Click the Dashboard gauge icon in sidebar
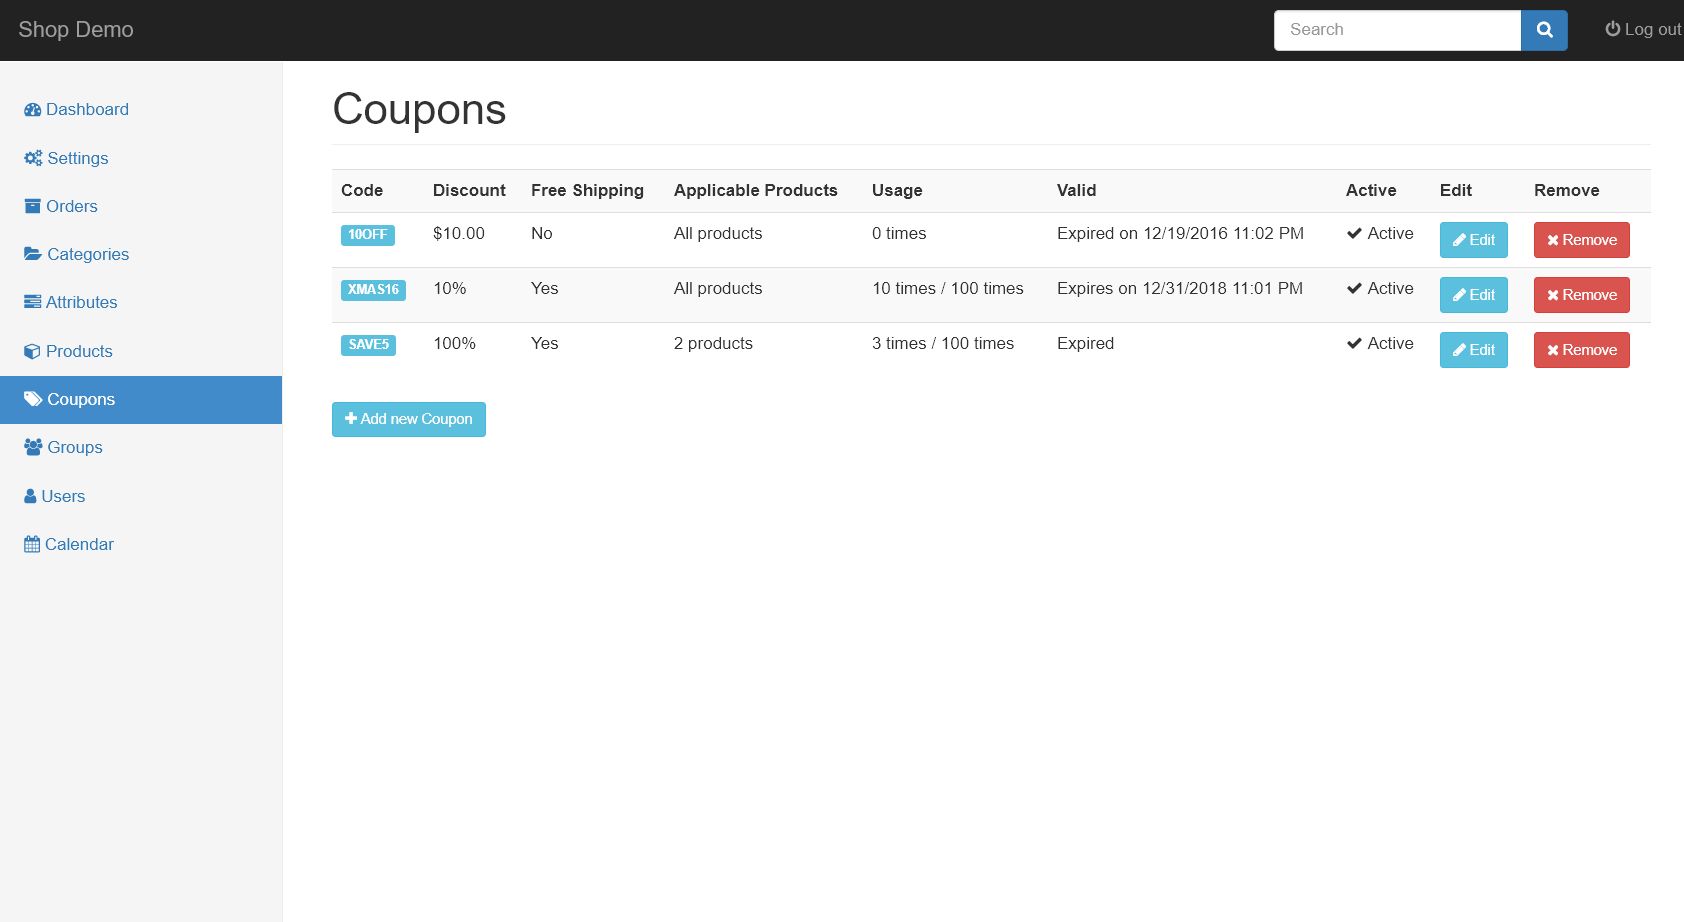This screenshot has width=1684, height=922. (x=32, y=110)
